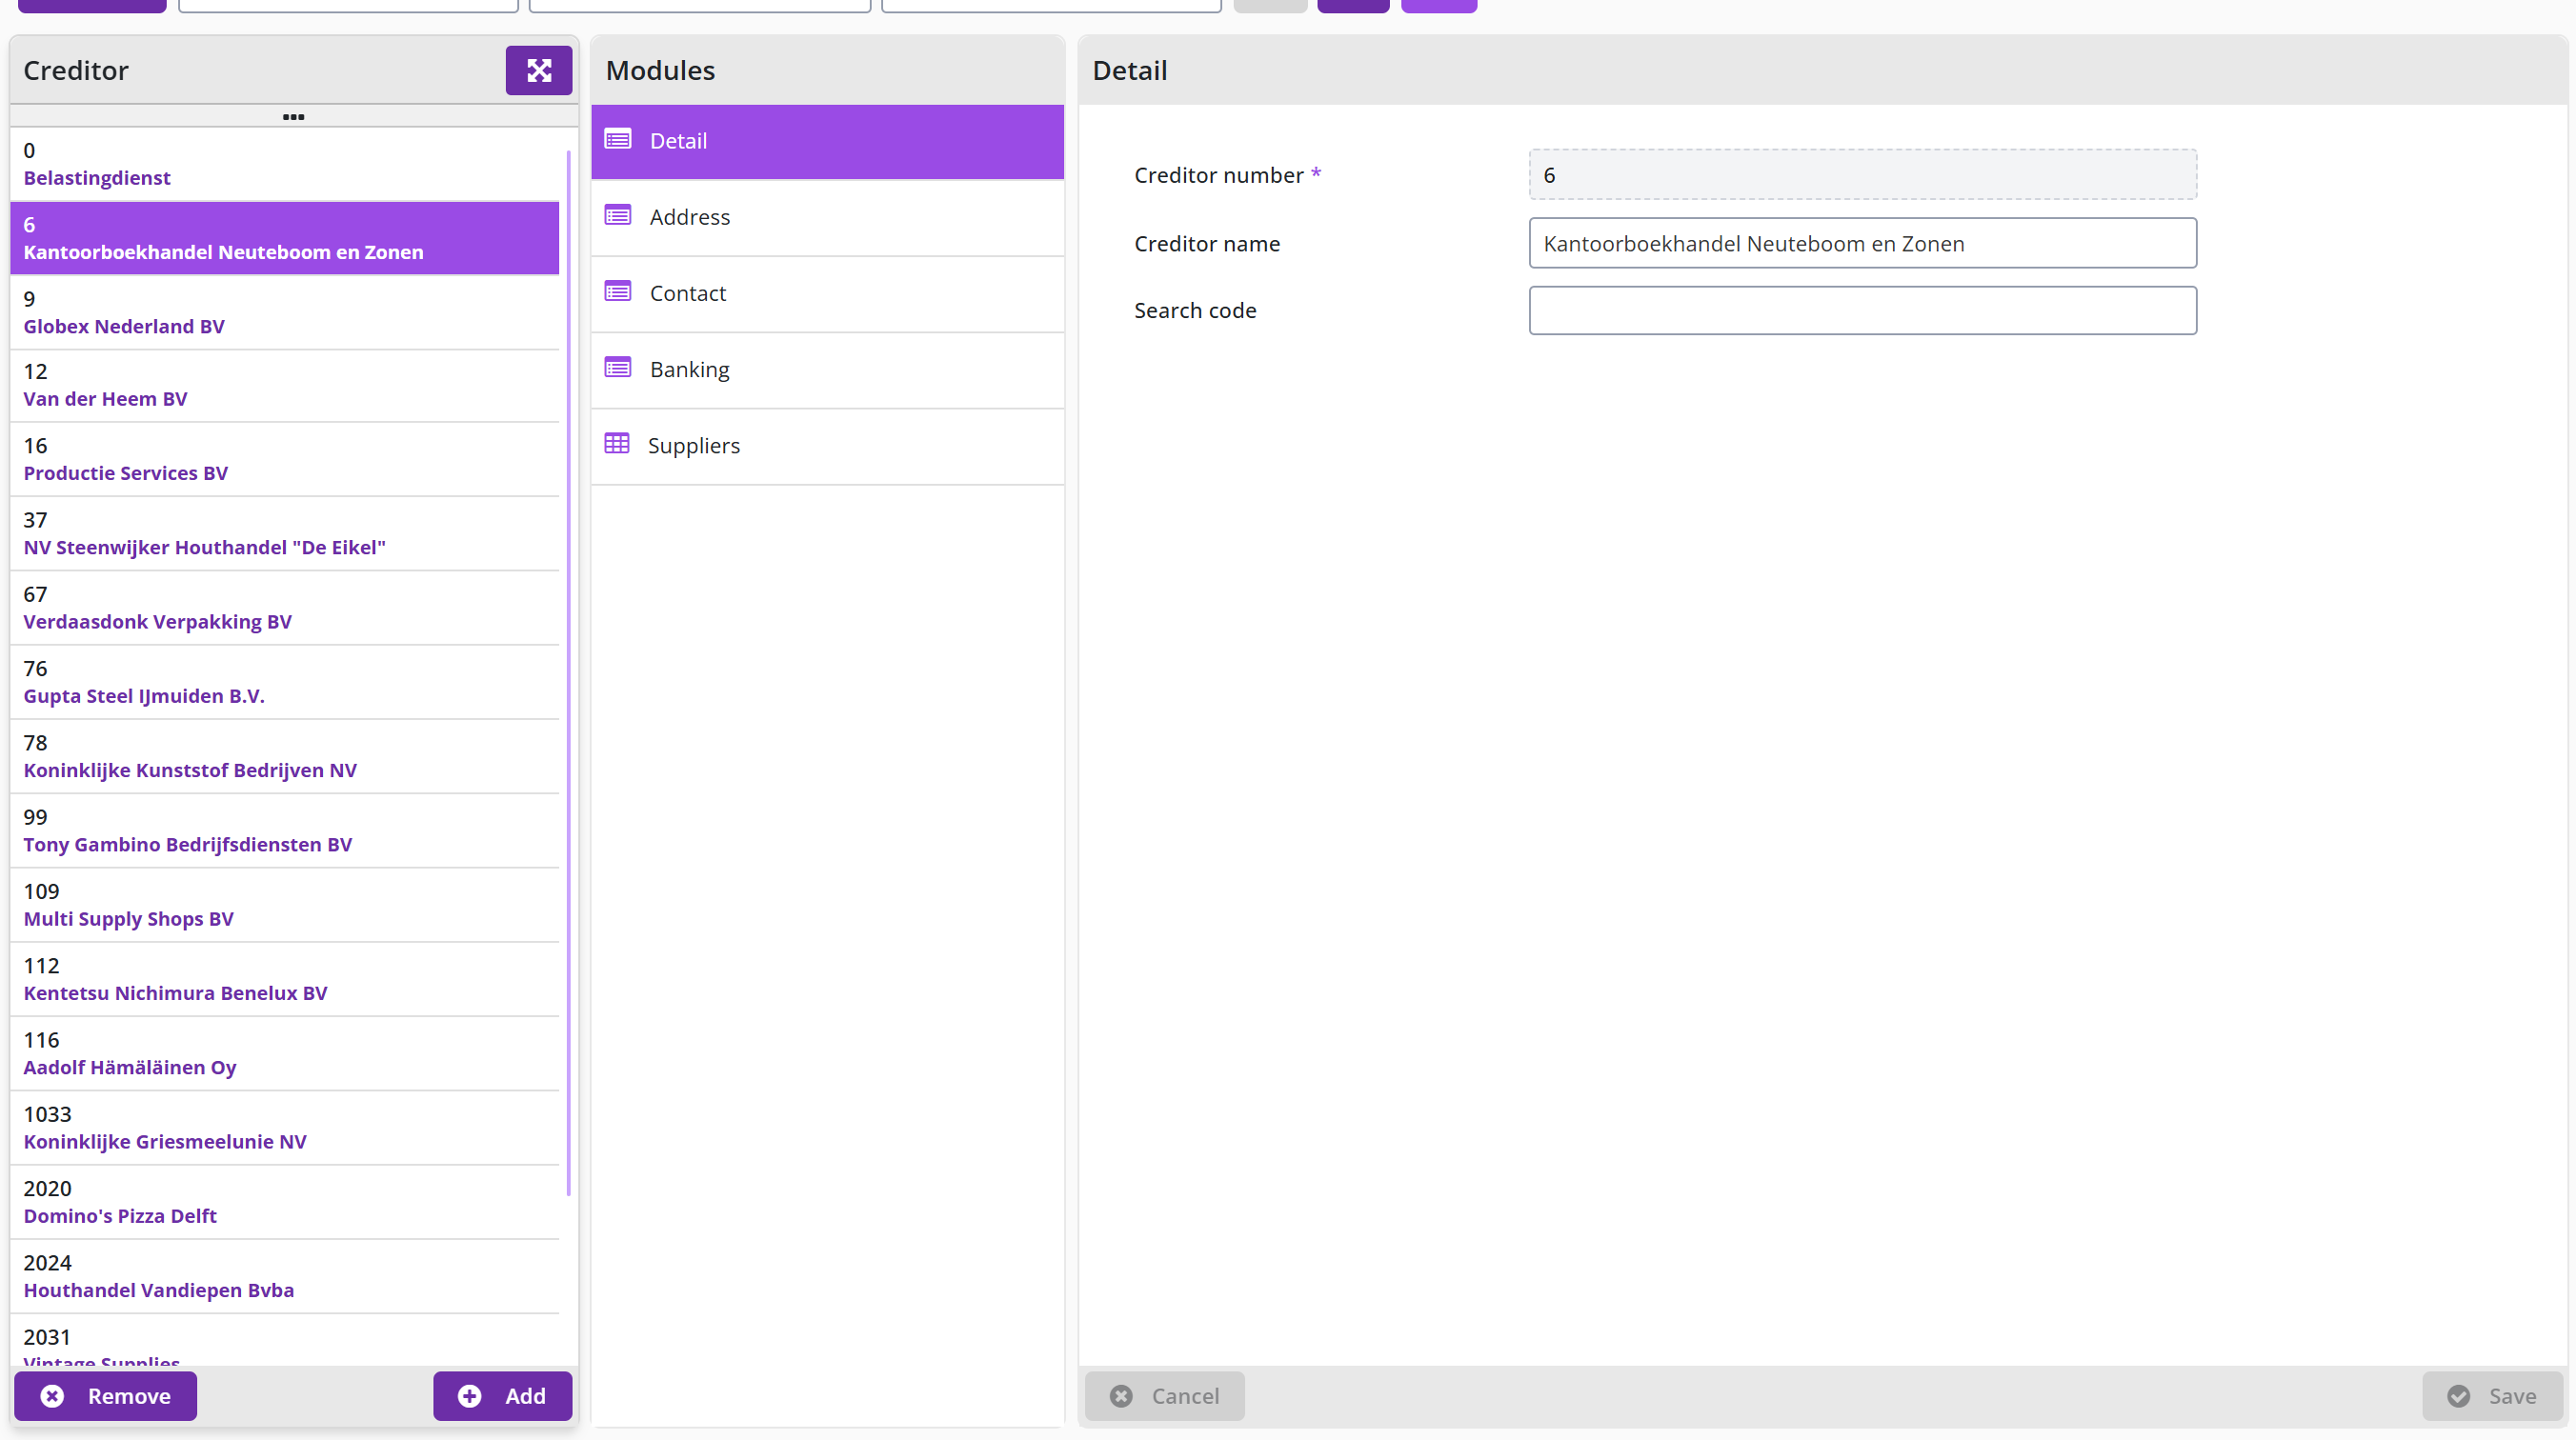This screenshot has width=2576, height=1440.
Task: Select NV Steenwijker Houthandel "De Eikel"
Action: [285, 533]
